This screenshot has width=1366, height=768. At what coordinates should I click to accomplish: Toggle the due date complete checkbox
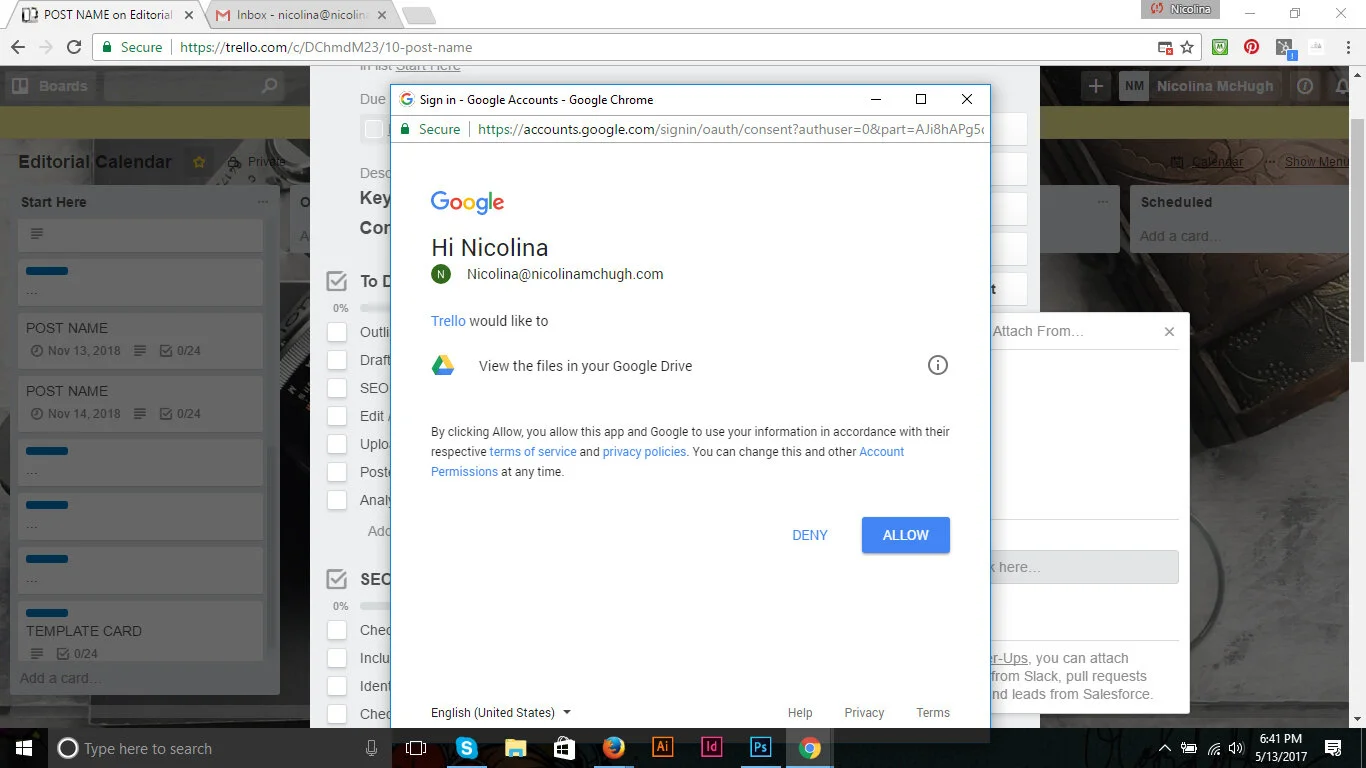pyautogui.click(x=375, y=129)
